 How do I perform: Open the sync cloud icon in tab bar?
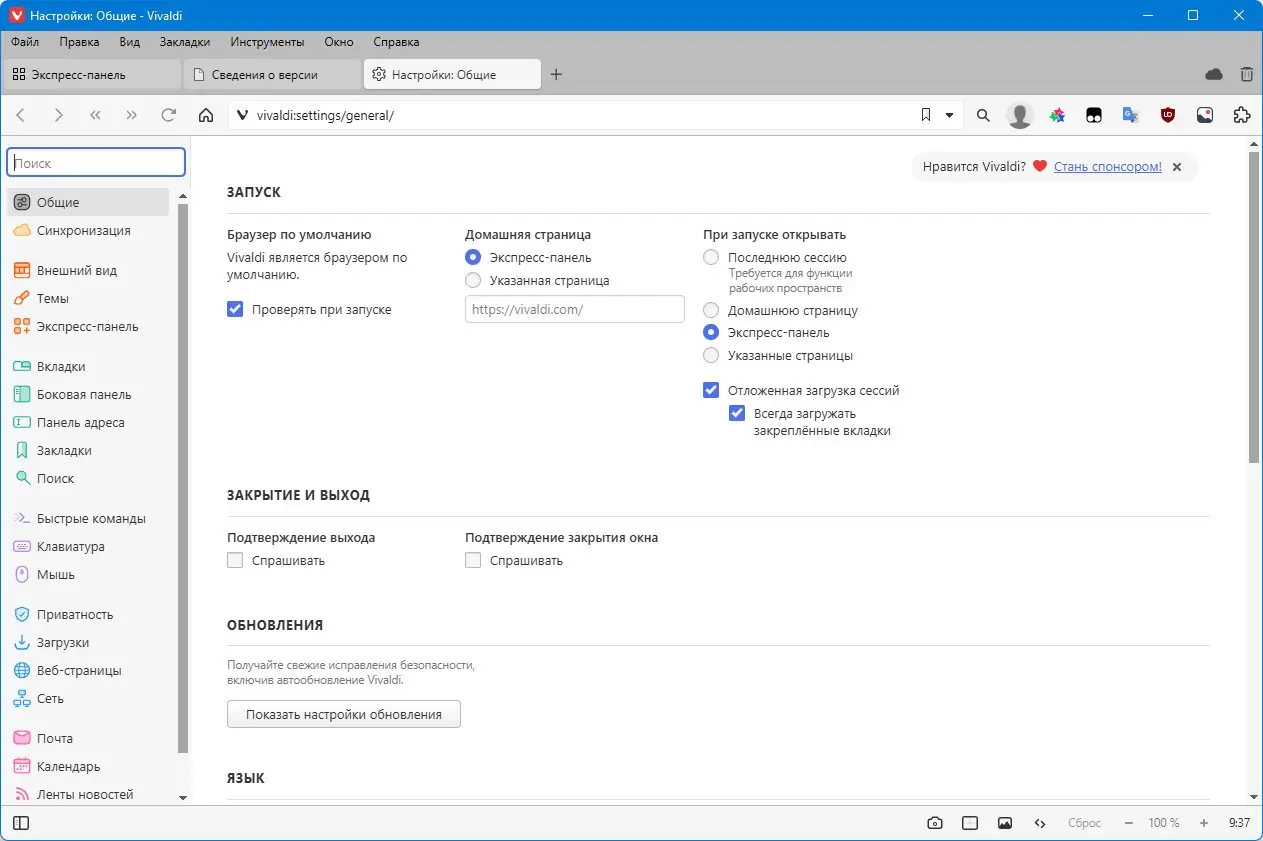pyautogui.click(x=1214, y=74)
